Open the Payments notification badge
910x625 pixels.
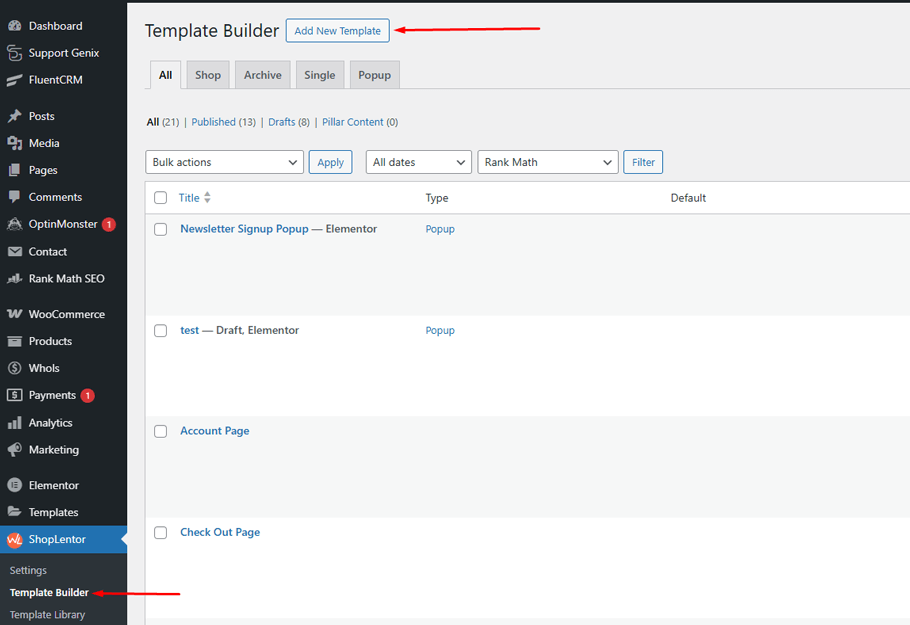click(x=88, y=396)
